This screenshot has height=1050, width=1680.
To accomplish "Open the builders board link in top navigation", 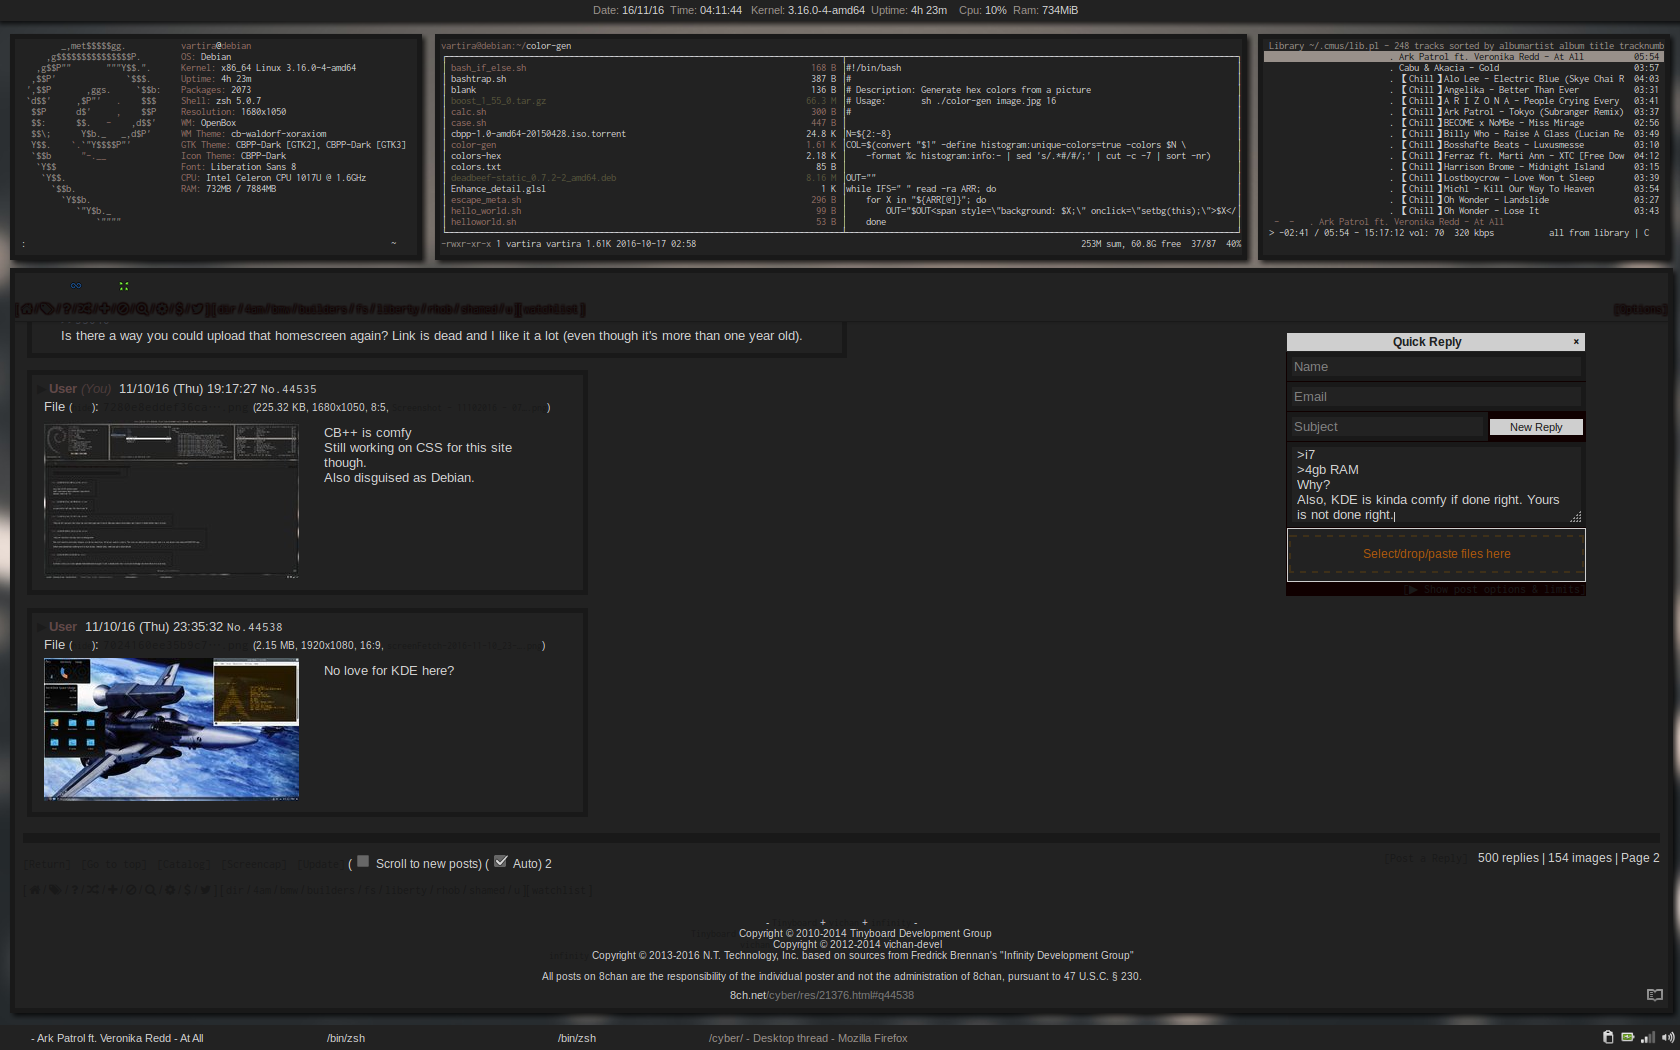I will 322,309.
